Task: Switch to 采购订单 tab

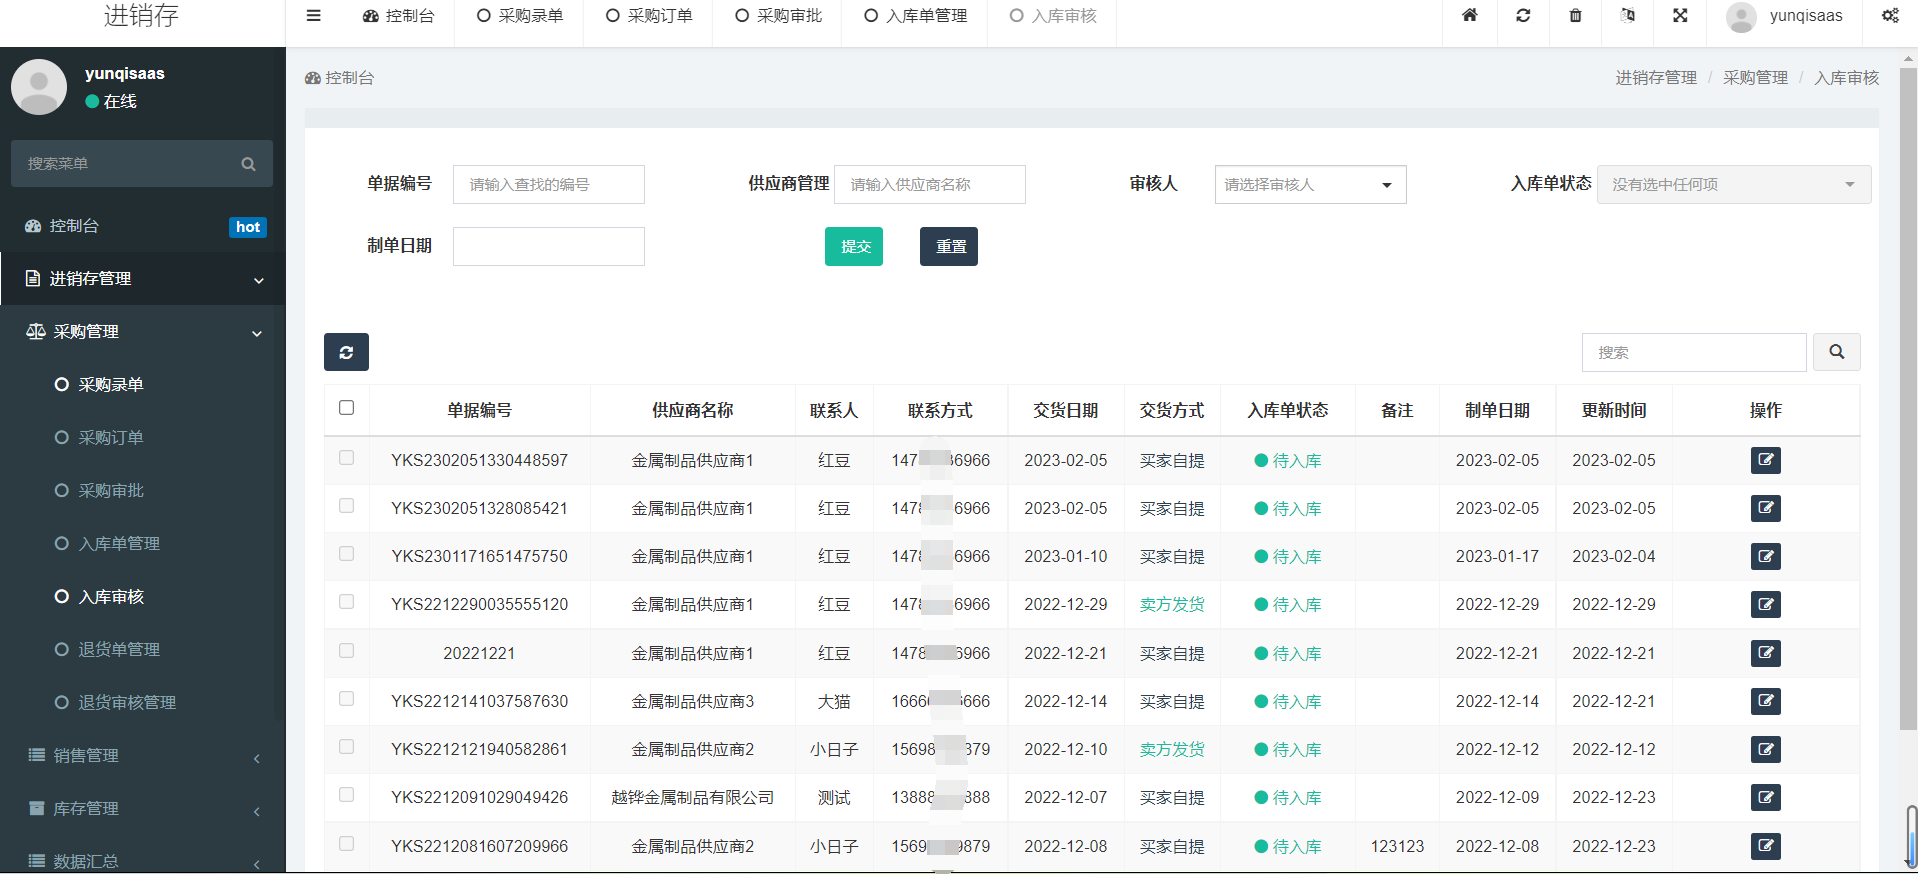Action: [648, 16]
